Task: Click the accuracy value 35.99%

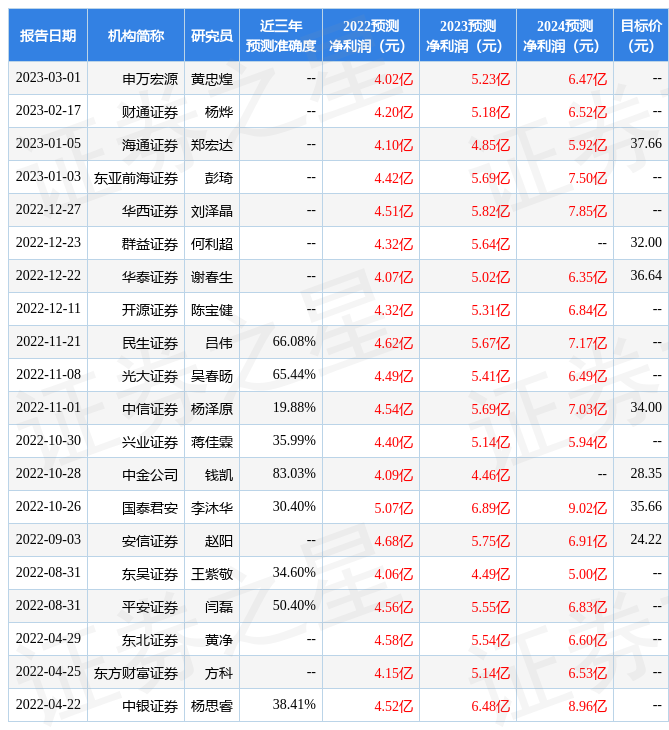Action: click(x=294, y=441)
